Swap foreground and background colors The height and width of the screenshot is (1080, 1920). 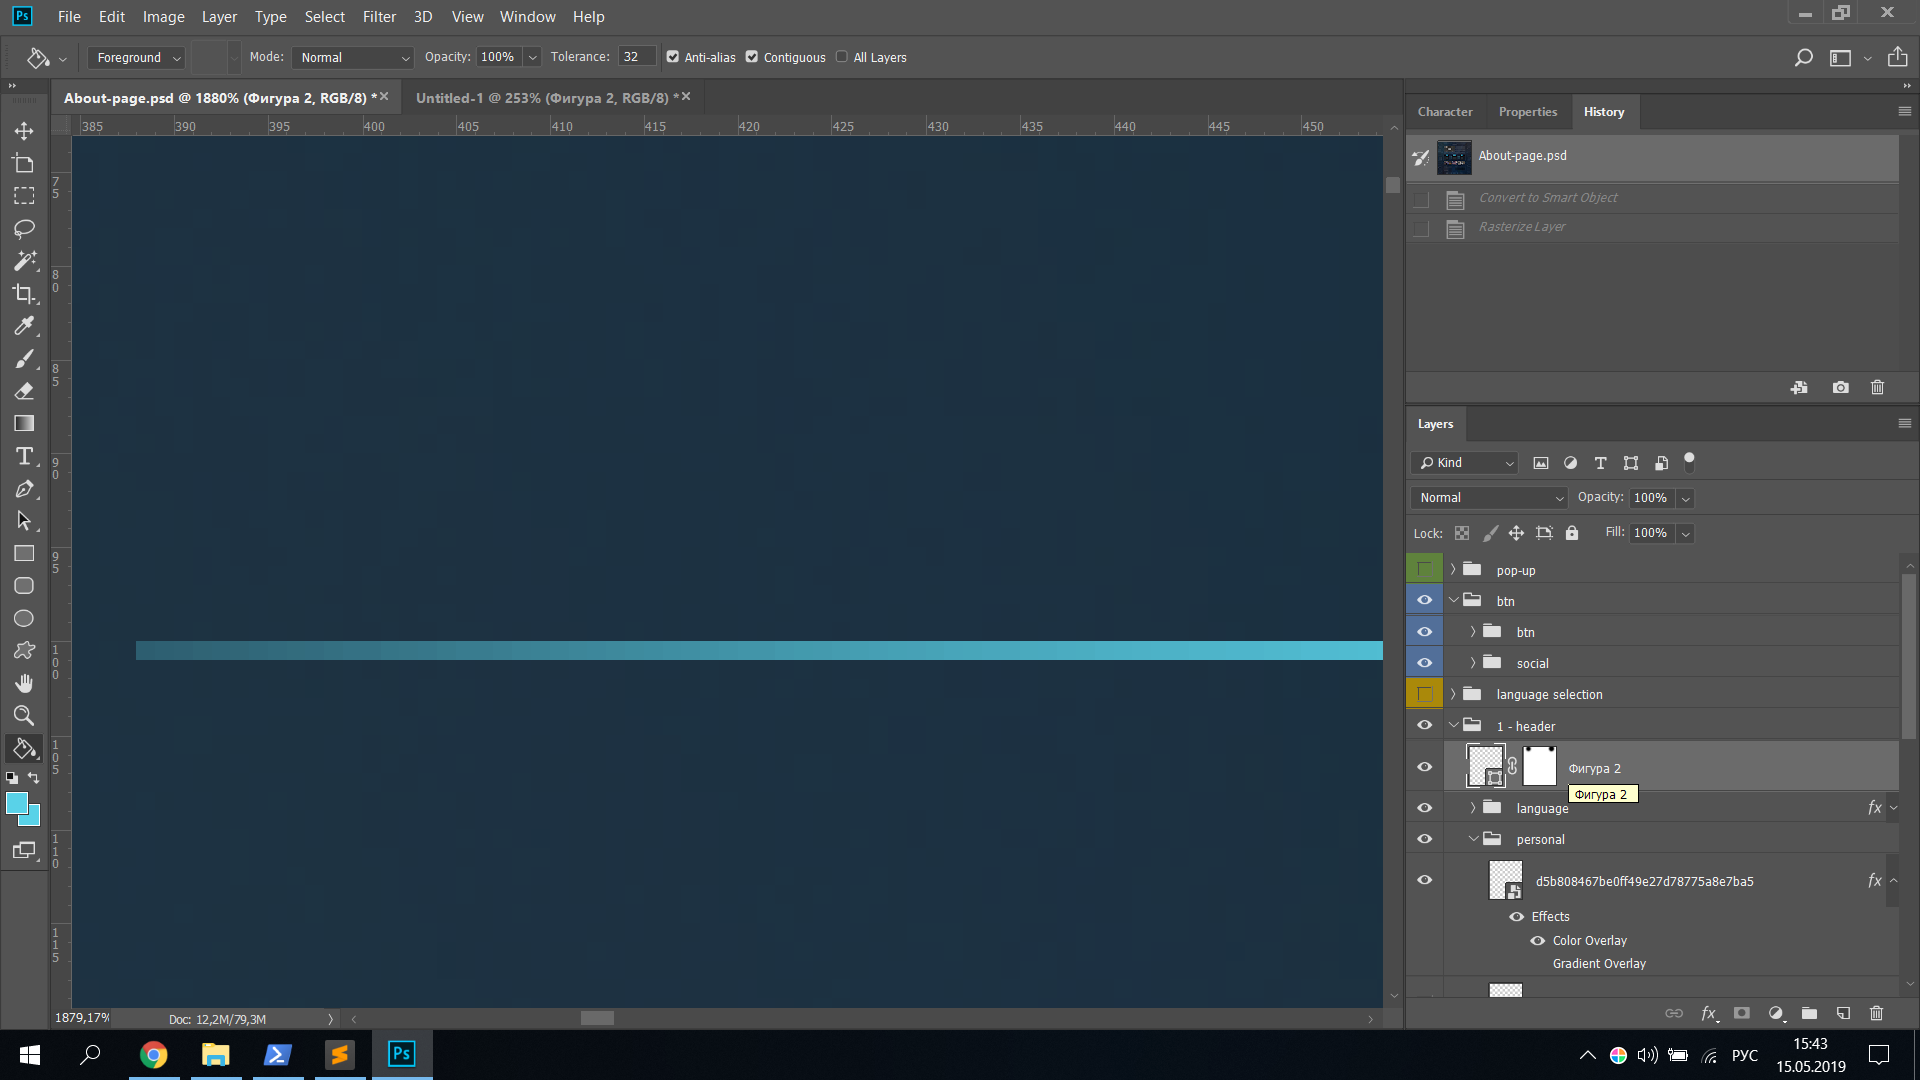(x=34, y=778)
